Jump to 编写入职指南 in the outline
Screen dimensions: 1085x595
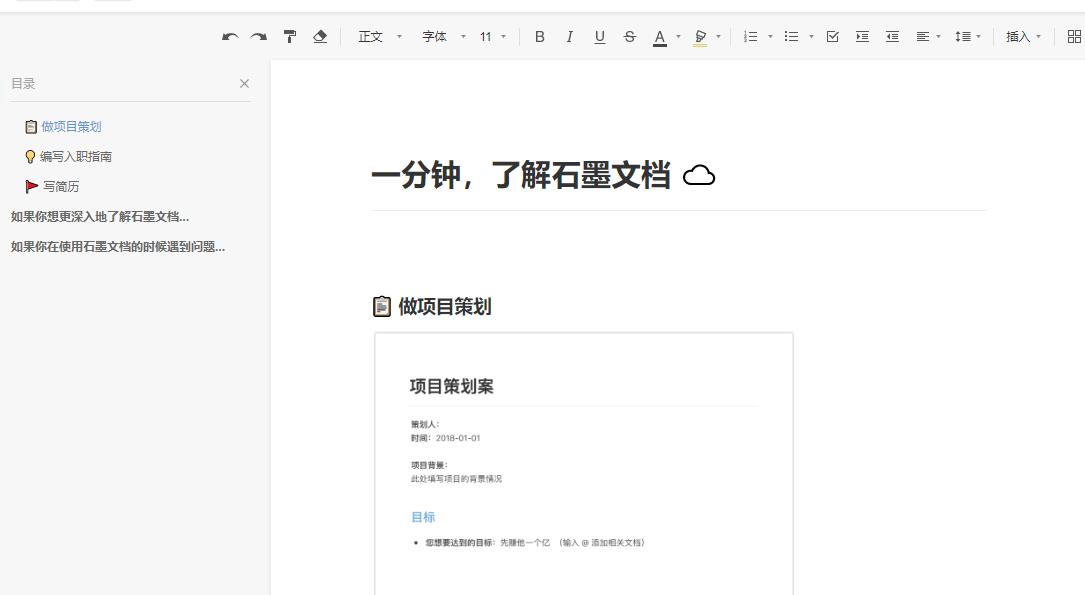click(x=75, y=157)
